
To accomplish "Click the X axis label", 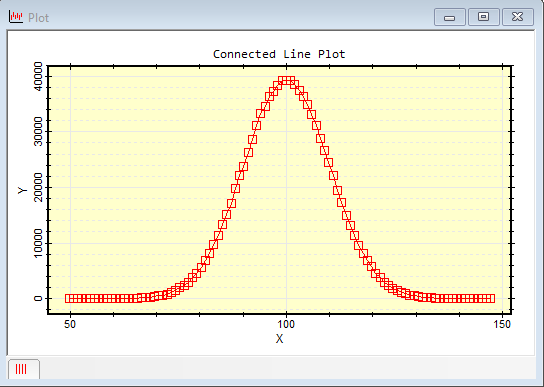I will pos(279,339).
